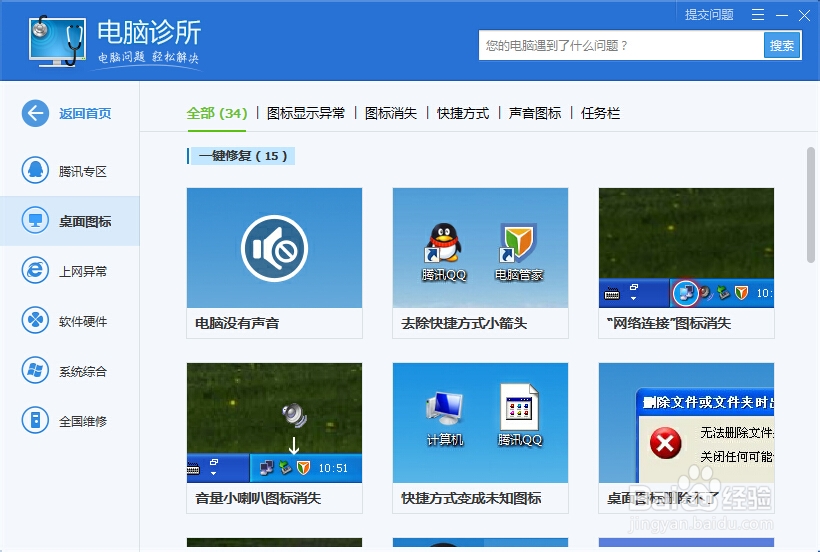
Task: Click the search box 您的电脑遇到了什么问题
Action: 621,45
